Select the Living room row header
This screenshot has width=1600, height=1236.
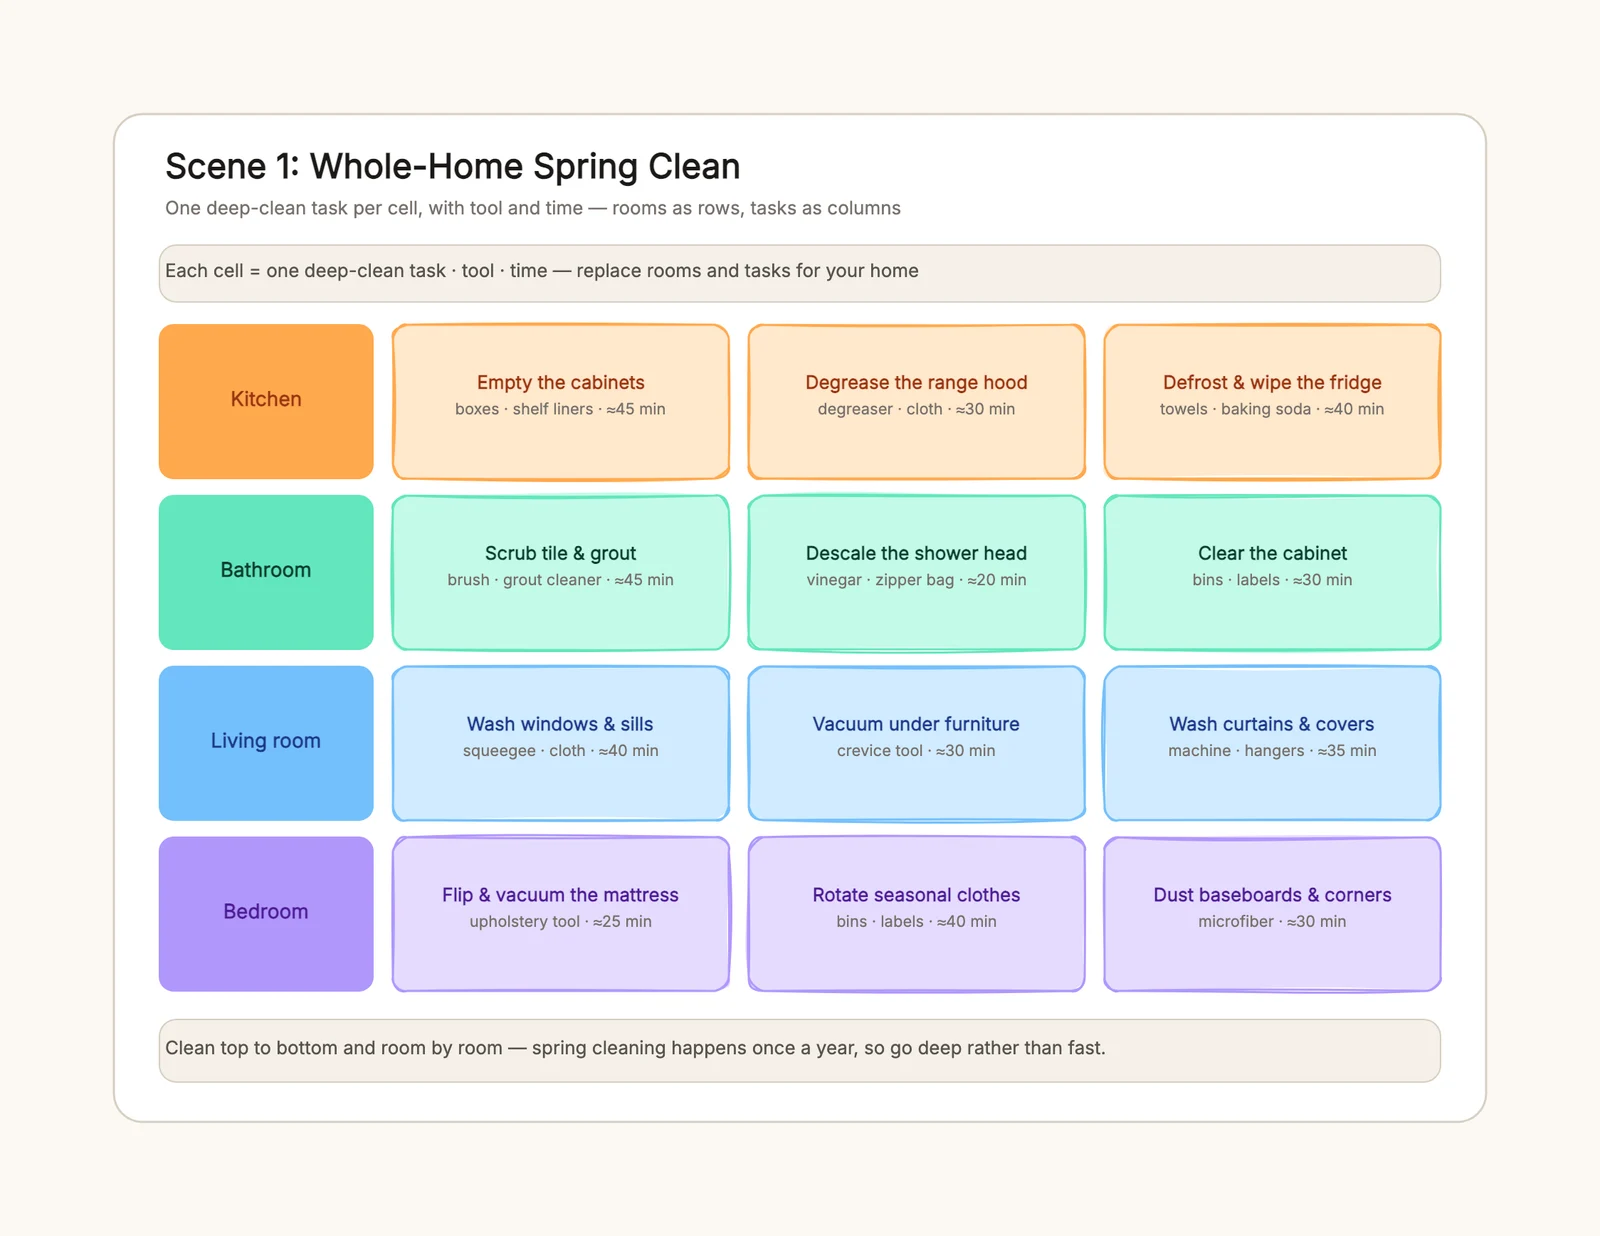click(x=266, y=743)
